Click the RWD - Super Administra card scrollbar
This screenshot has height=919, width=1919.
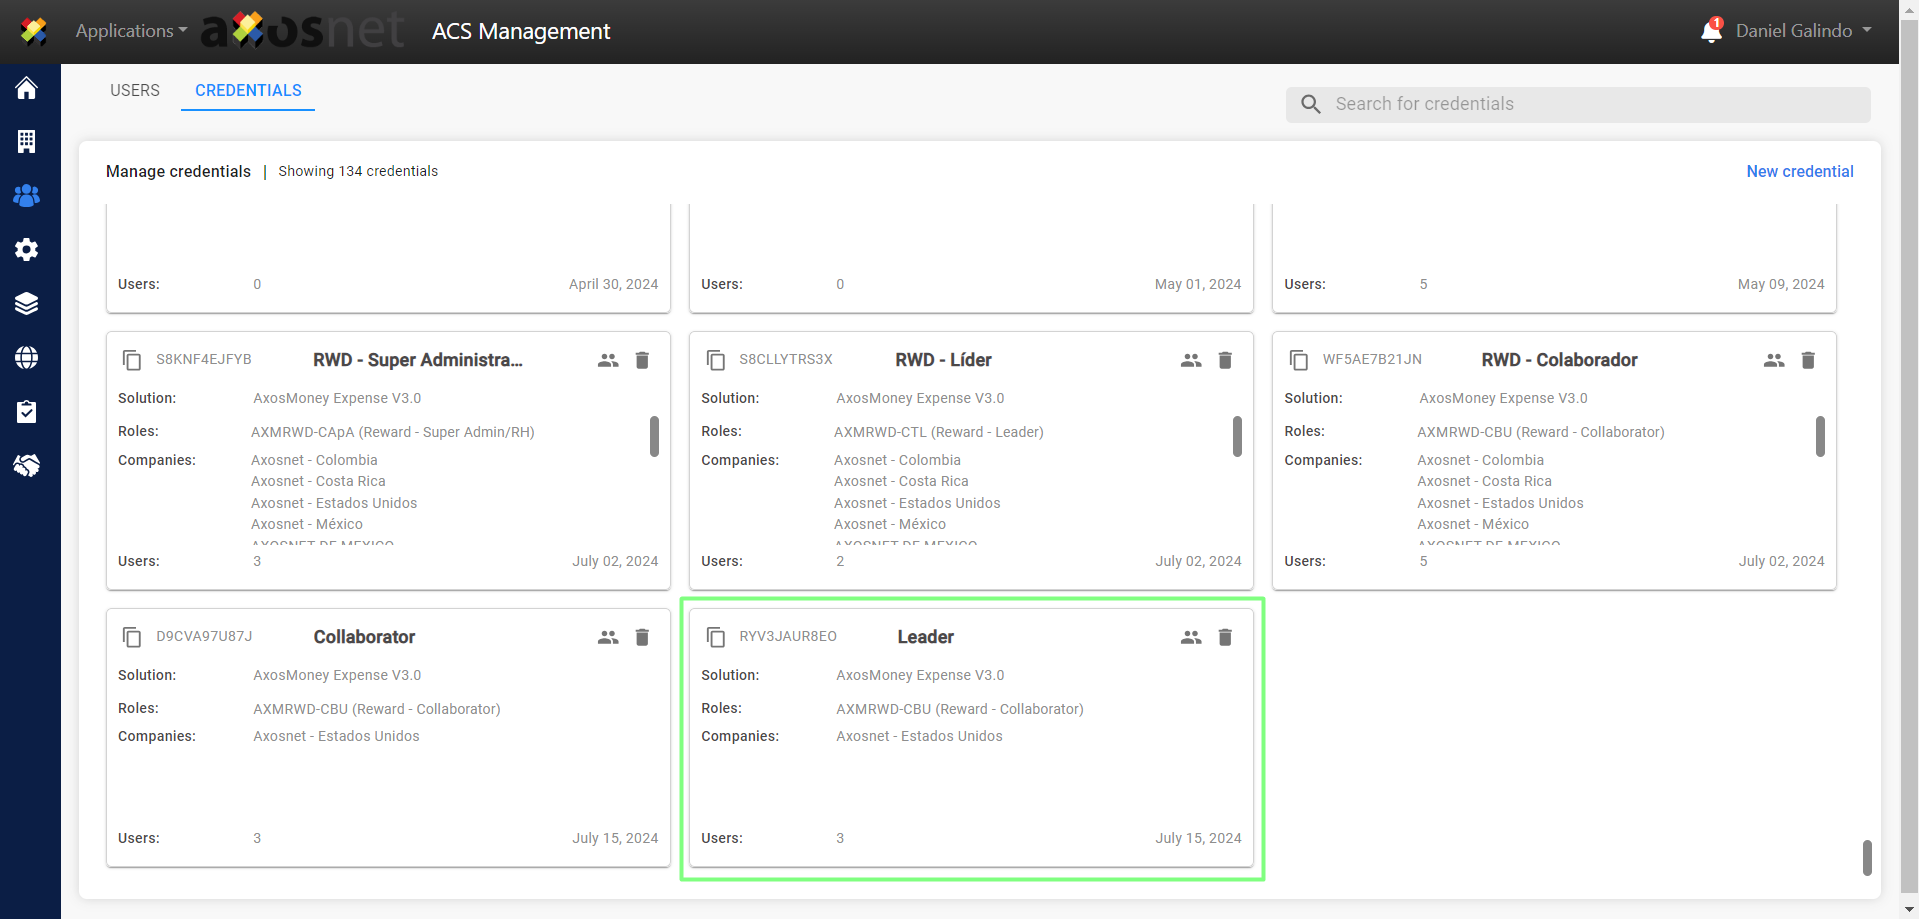pos(654,437)
